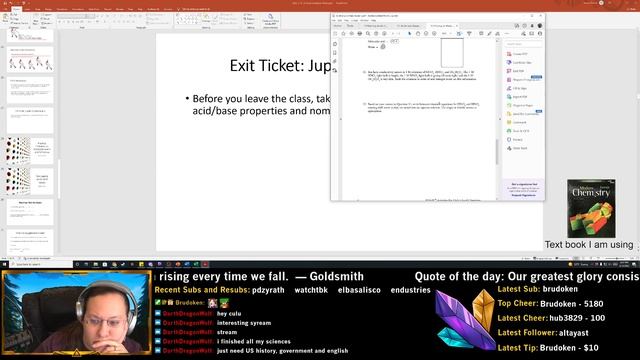Switch to the first Acrobat document tab

coord(376,26)
